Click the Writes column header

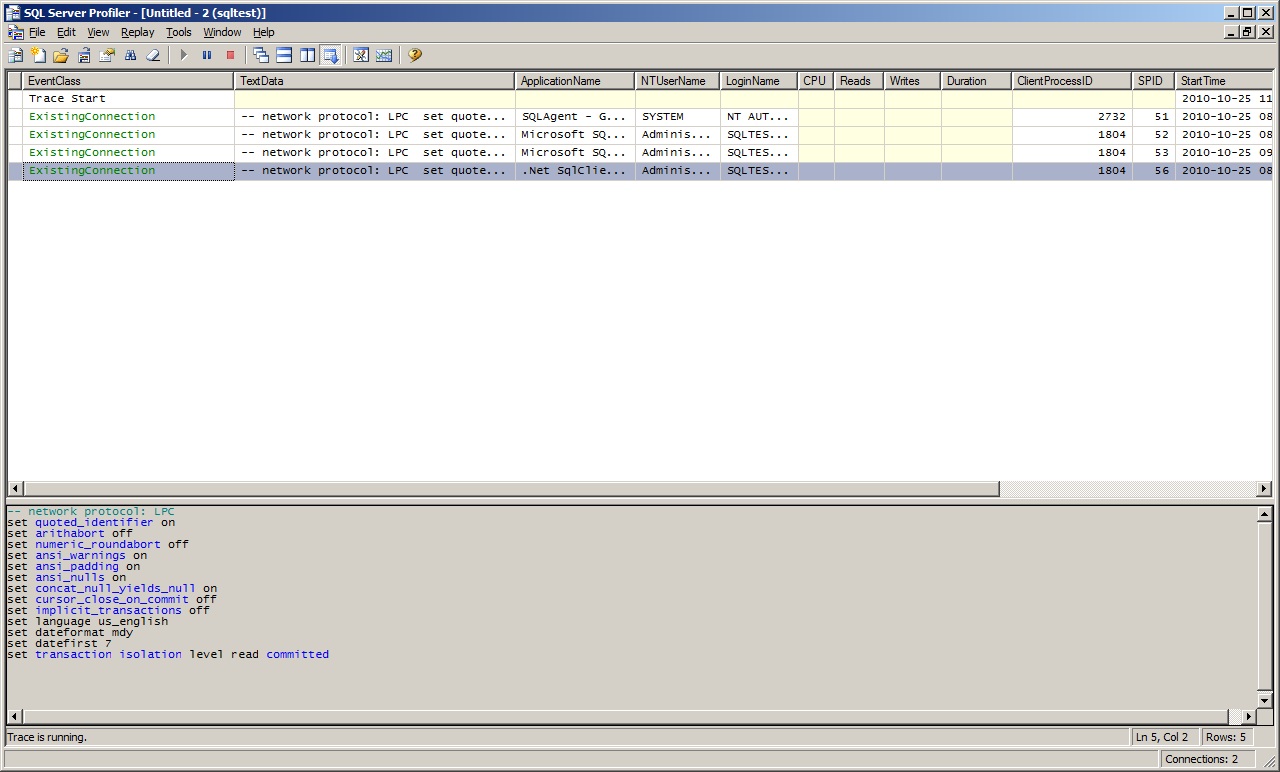click(913, 81)
